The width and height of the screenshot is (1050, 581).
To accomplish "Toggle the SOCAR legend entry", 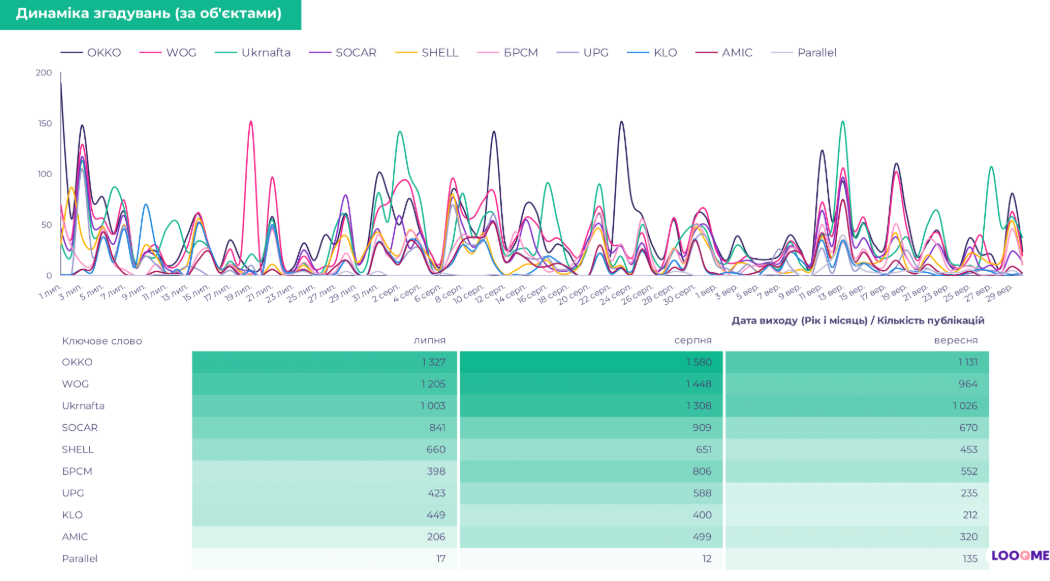I will (x=343, y=52).
